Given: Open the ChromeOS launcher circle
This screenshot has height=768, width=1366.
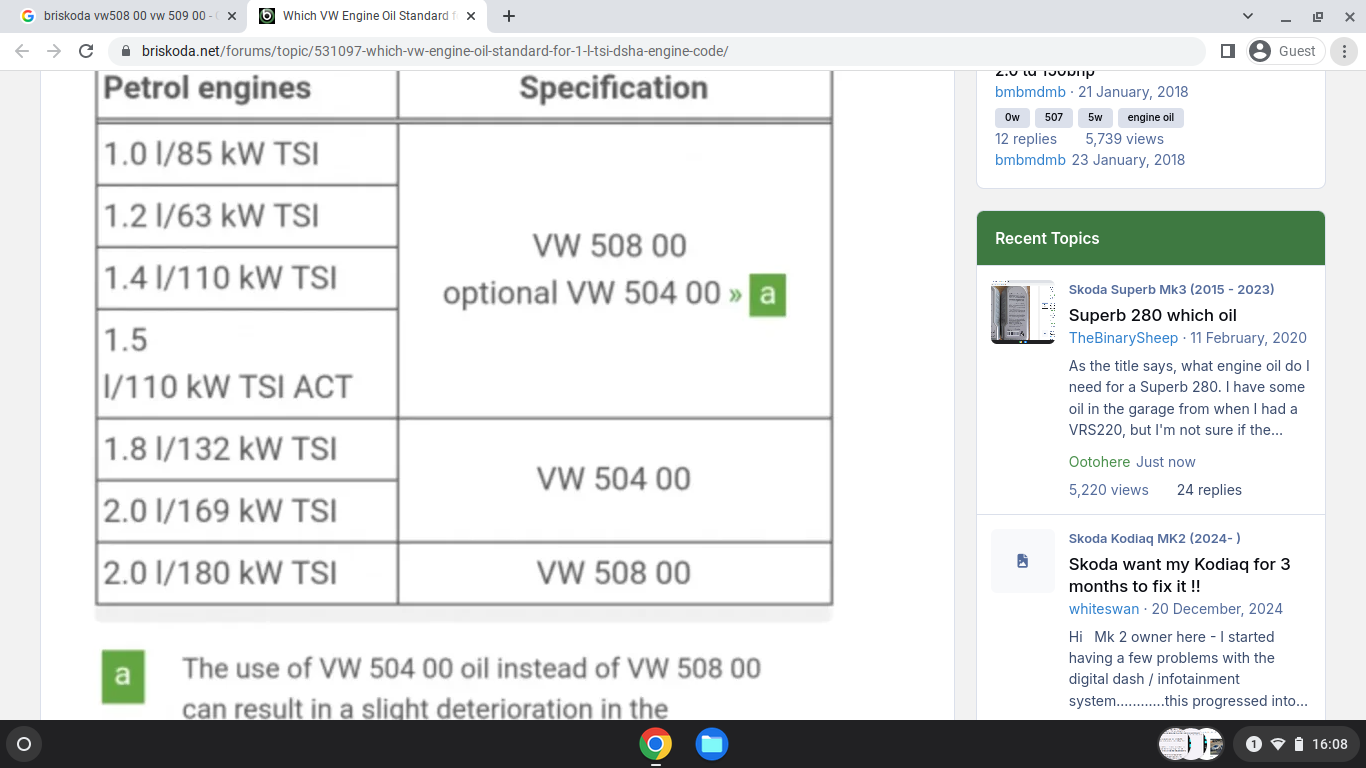Looking at the screenshot, I should click(24, 744).
